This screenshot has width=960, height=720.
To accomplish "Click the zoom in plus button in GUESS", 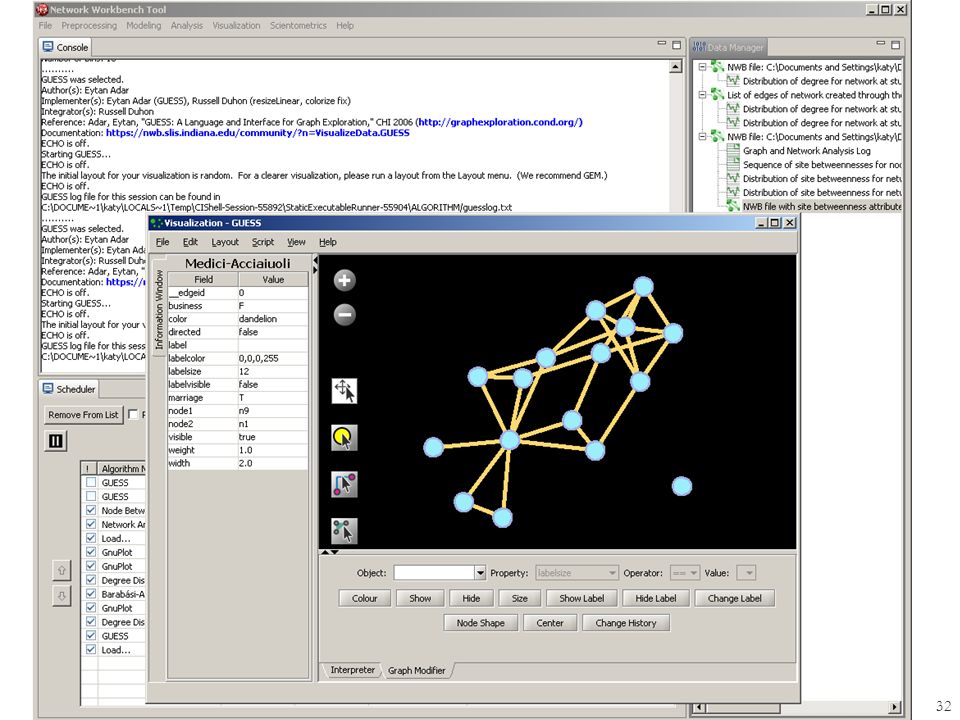I will pyautogui.click(x=345, y=280).
